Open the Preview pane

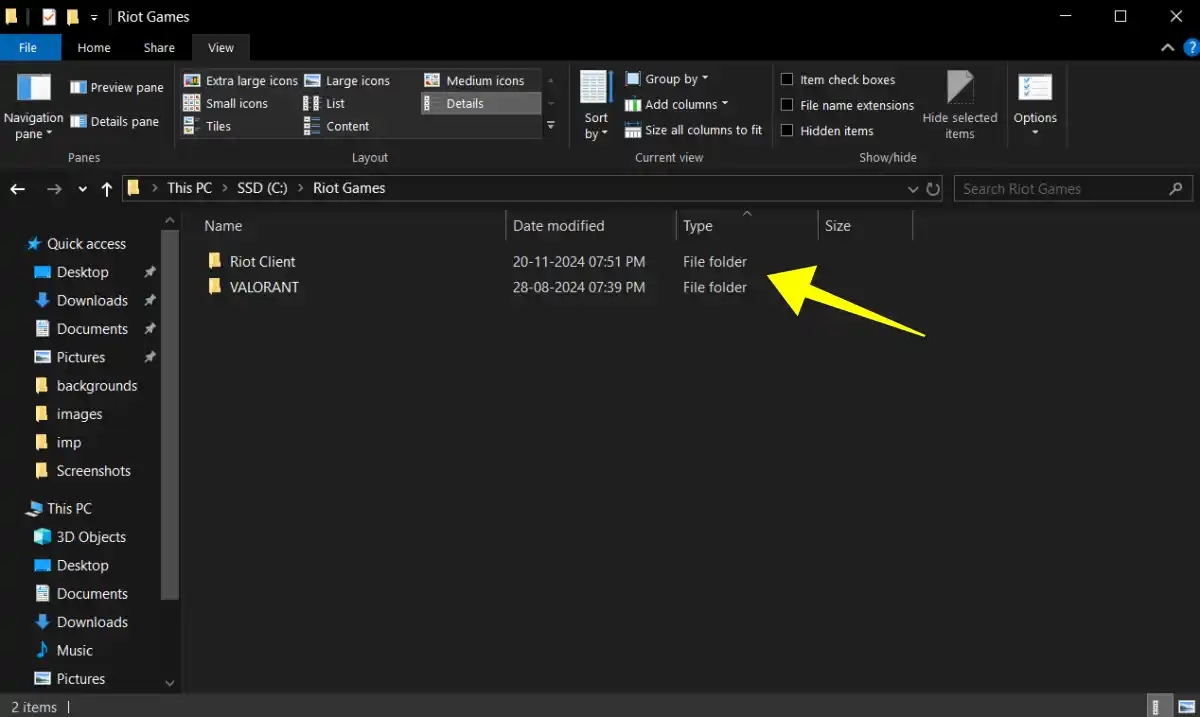click(x=115, y=87)
